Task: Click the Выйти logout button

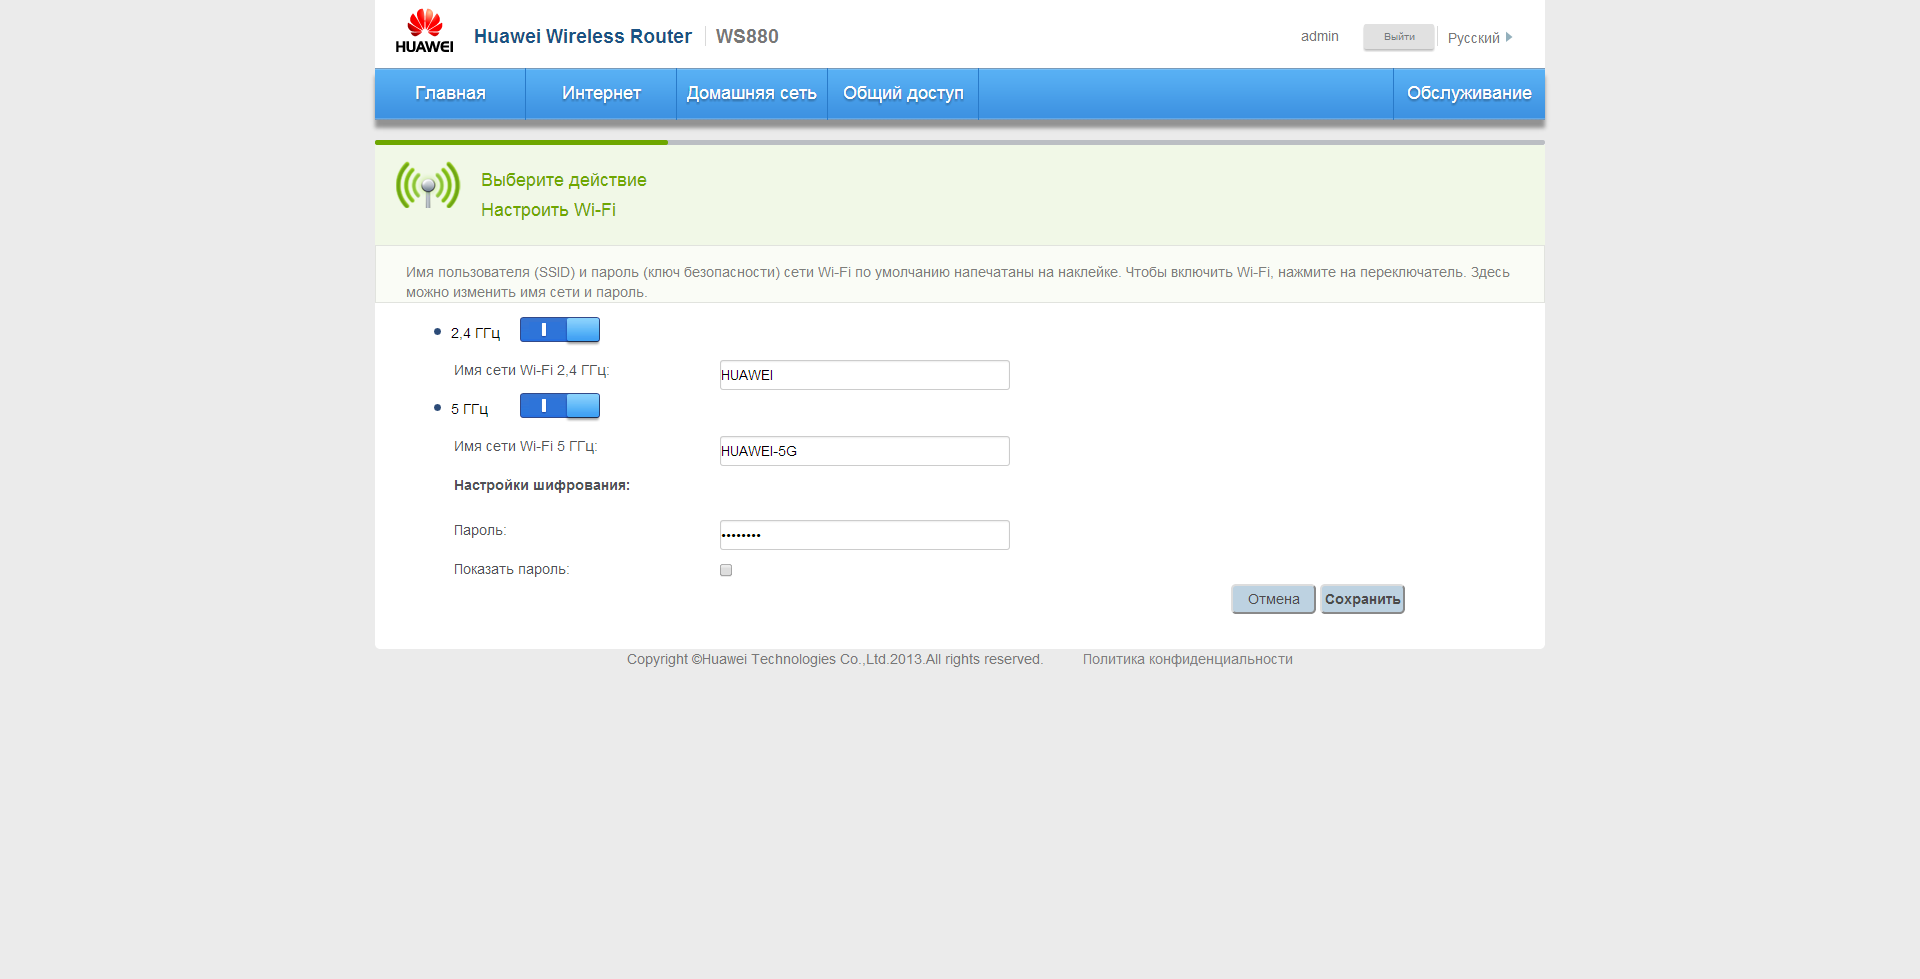Action: coord(1399,37)
